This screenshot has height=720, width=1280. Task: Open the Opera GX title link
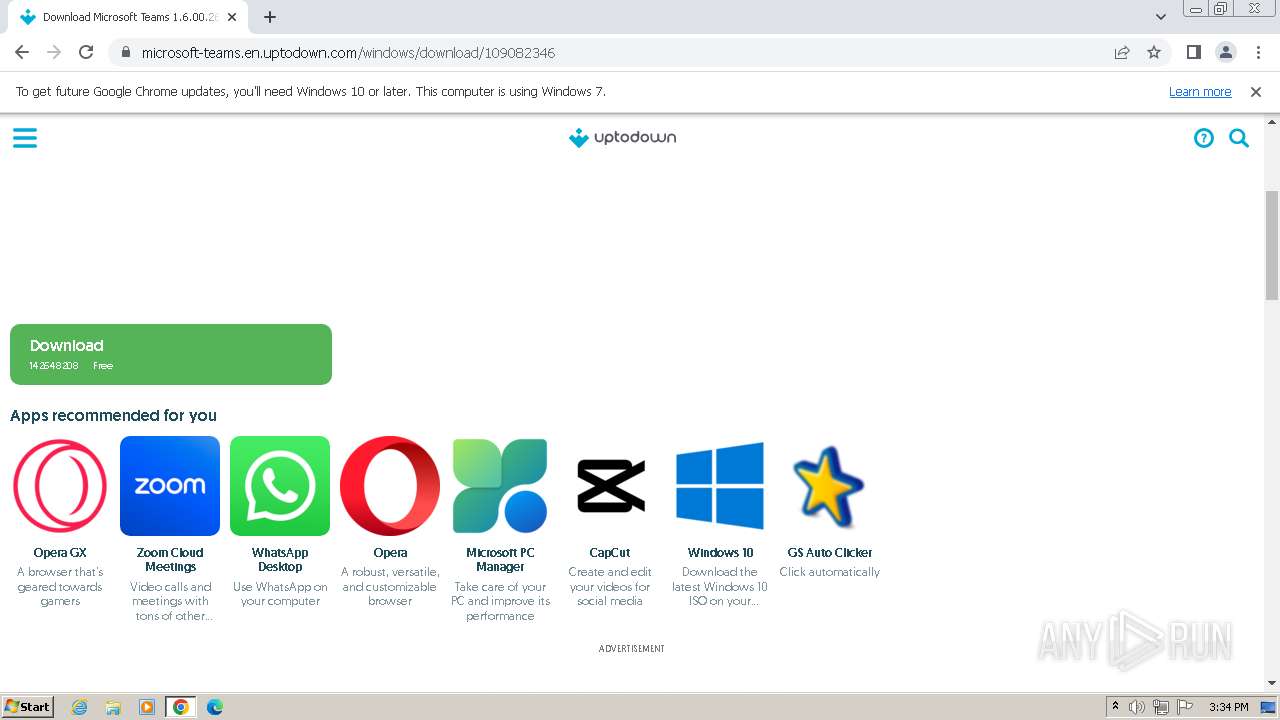(x=60, y=552)
